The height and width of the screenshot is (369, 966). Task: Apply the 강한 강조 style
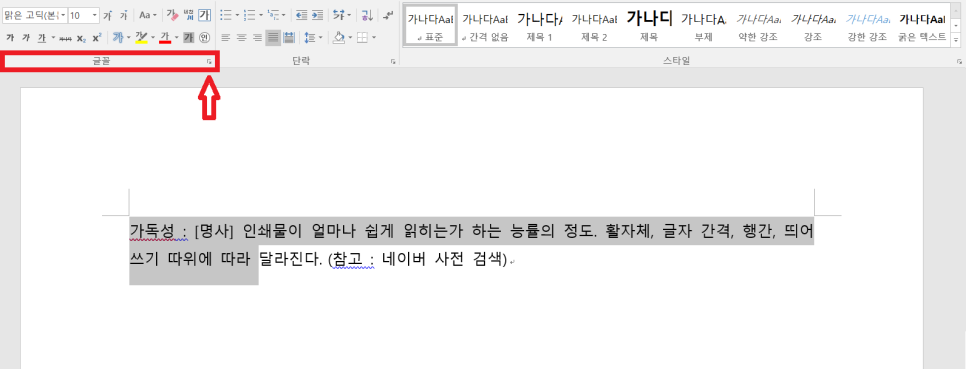point(867,25)
